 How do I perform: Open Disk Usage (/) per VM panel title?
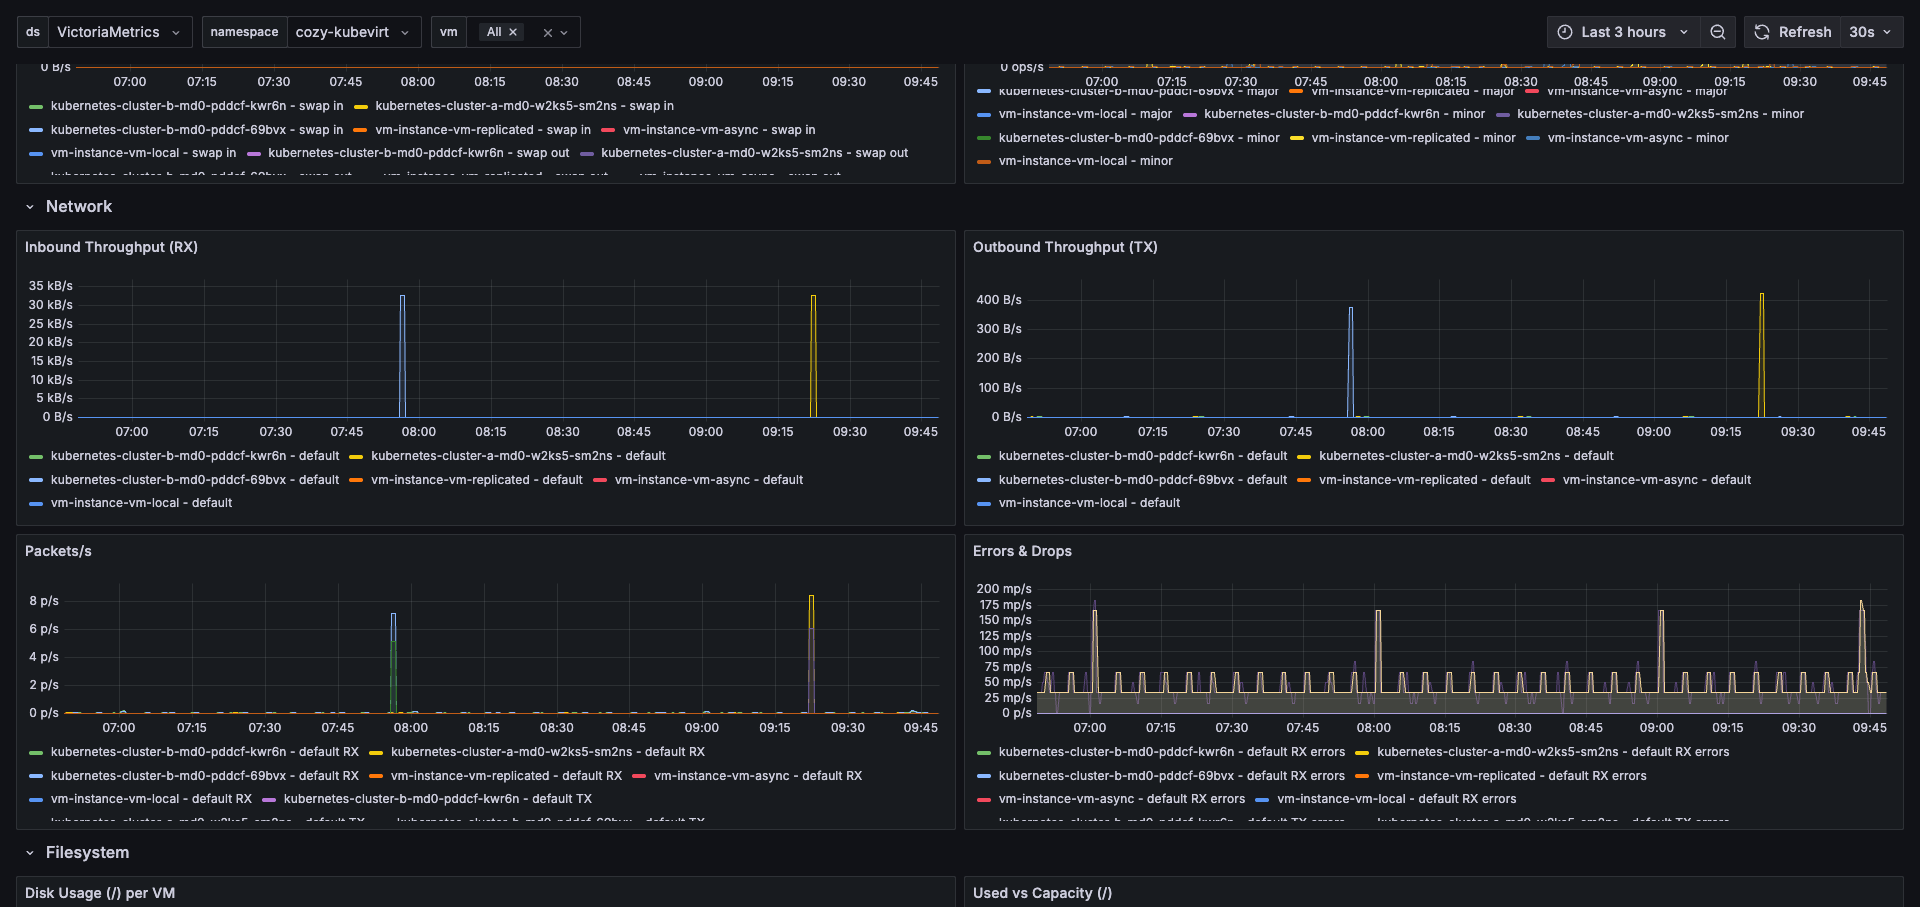click(x=100, y=893)
